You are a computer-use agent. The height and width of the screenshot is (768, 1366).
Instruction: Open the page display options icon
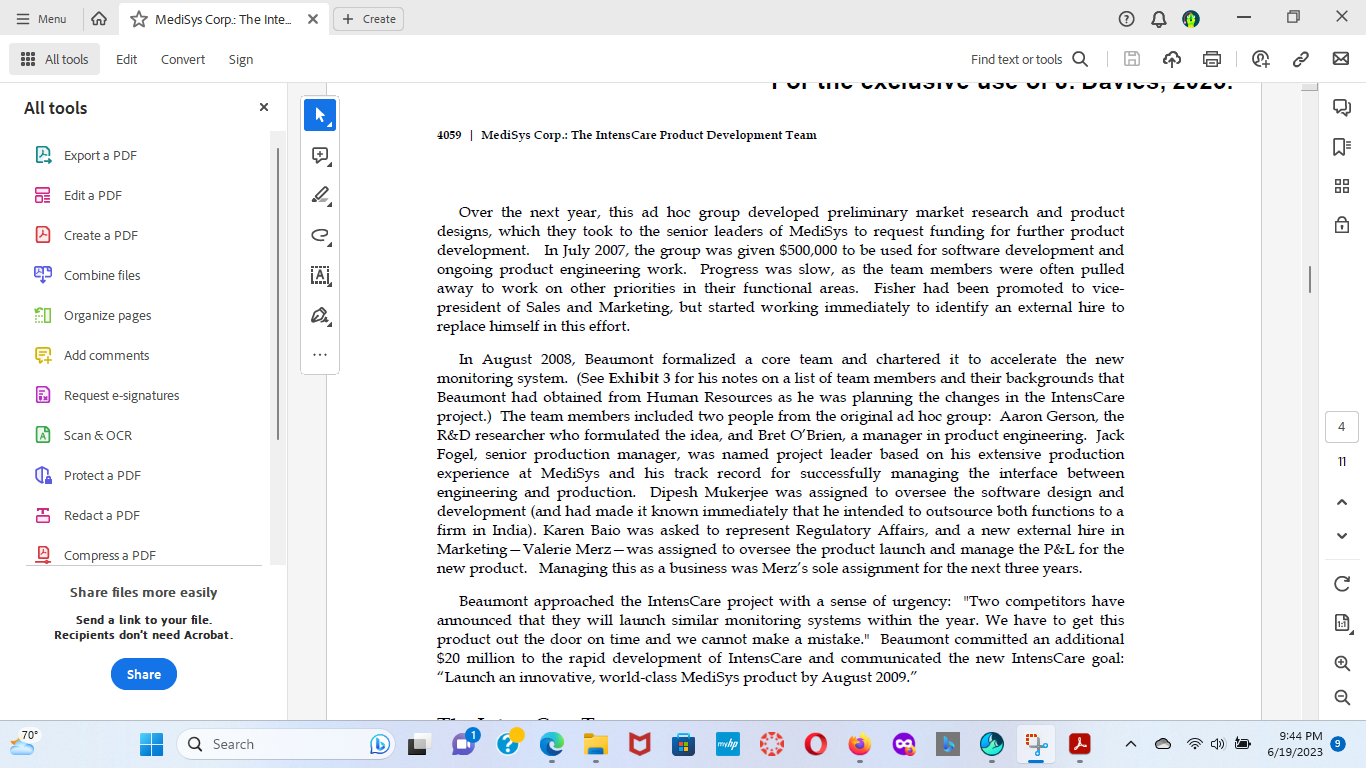(1341, 623)
